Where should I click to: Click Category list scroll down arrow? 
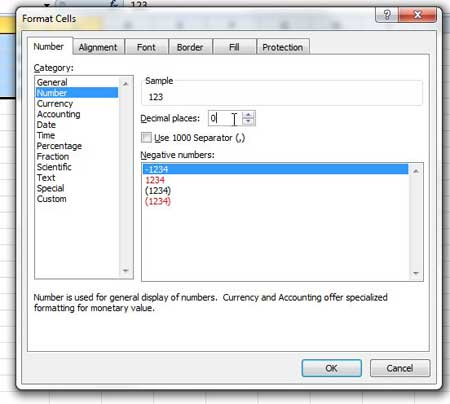(126, 271)
